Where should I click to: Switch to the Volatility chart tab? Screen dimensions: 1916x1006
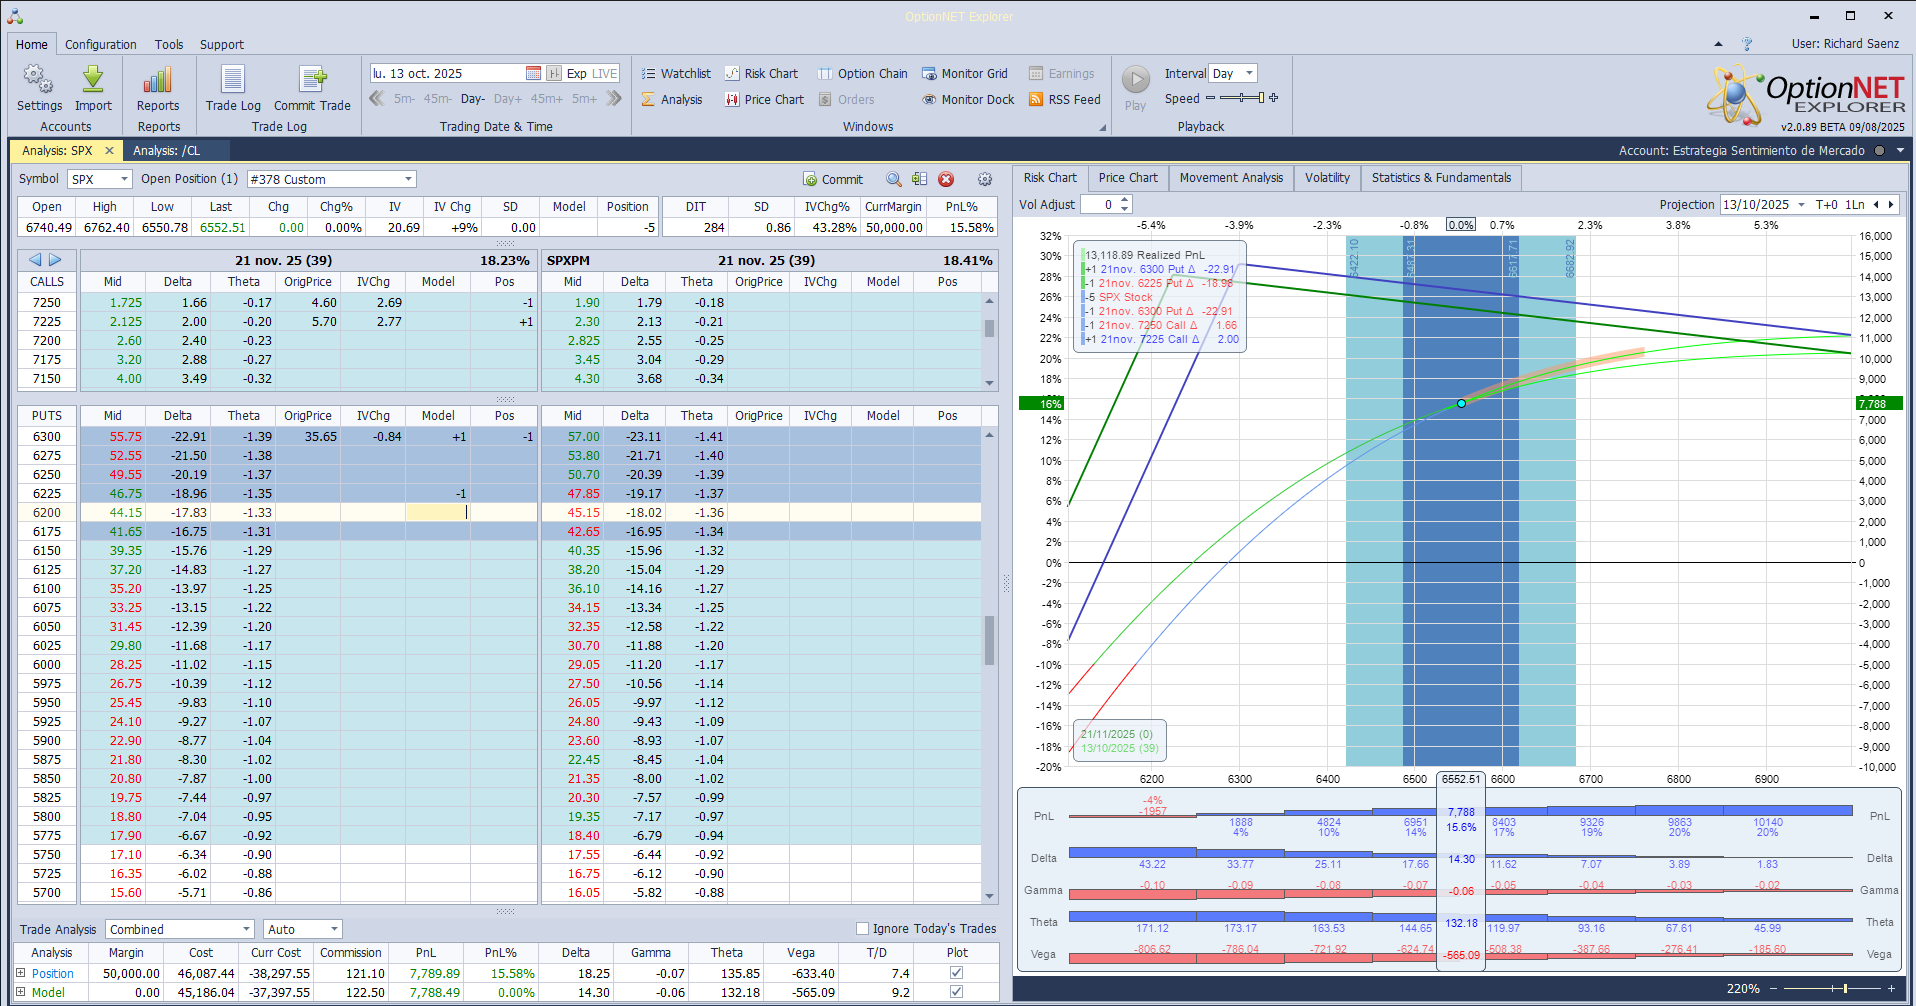pyautogui.click(x=1327, y=178)
